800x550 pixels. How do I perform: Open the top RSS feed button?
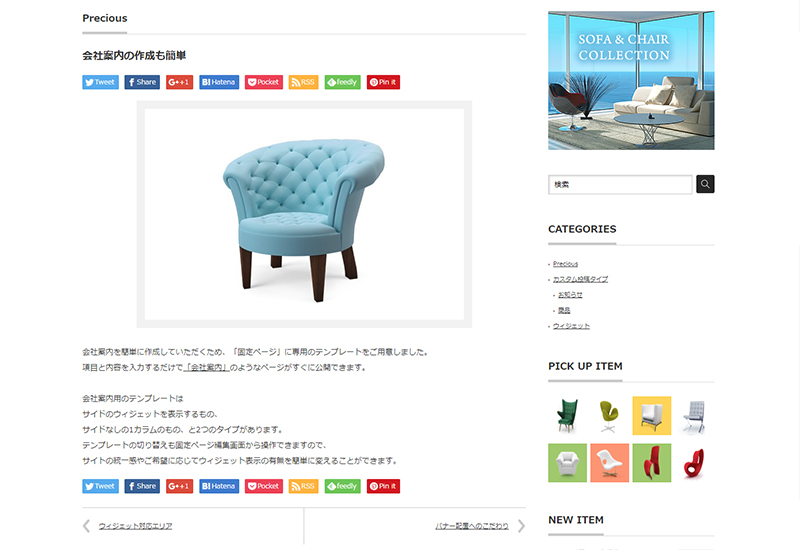pos(304,82)
